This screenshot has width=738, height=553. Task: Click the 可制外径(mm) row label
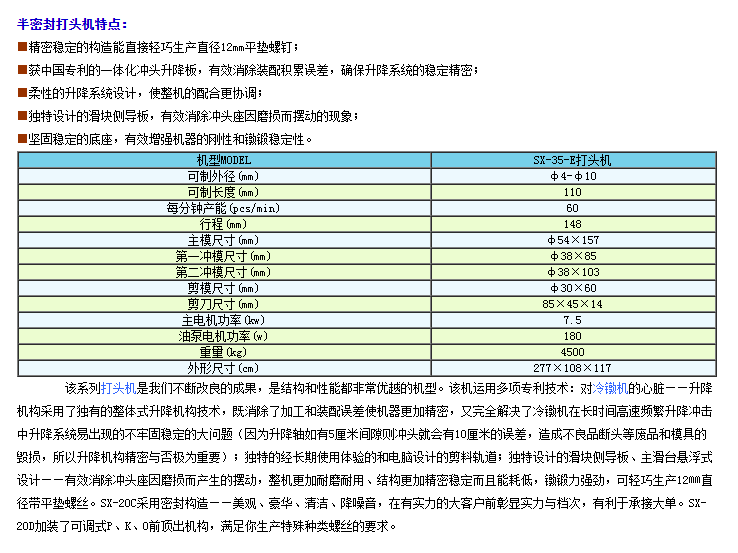224,176
